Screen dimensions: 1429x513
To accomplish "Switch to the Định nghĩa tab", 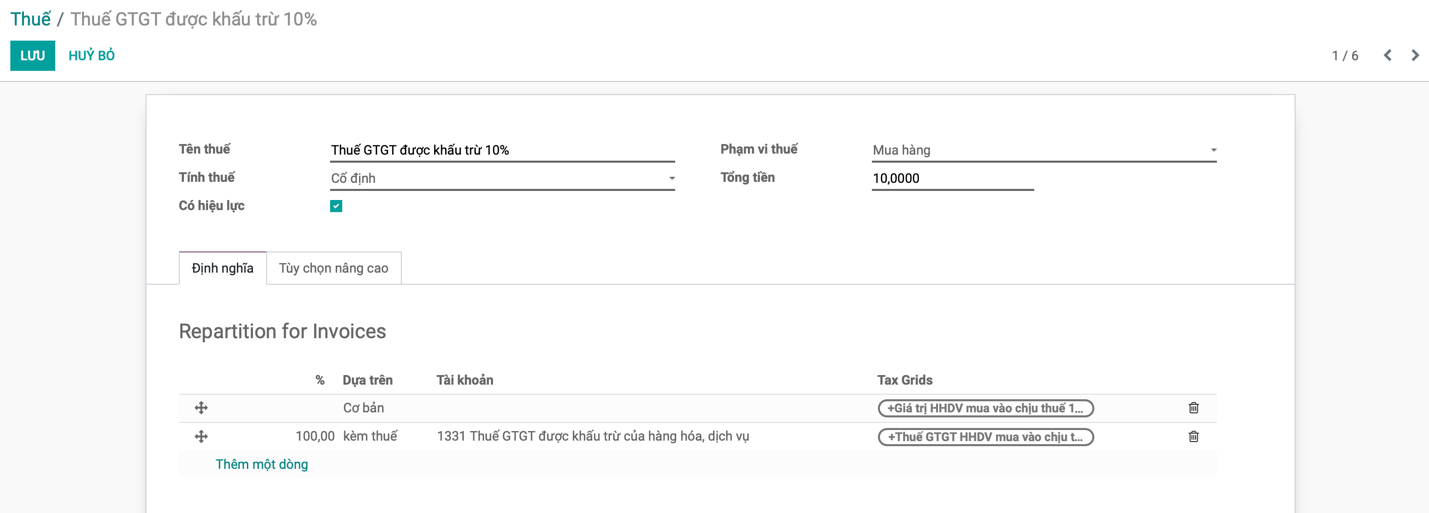I will pyautogui.click(x=222, y=268).
